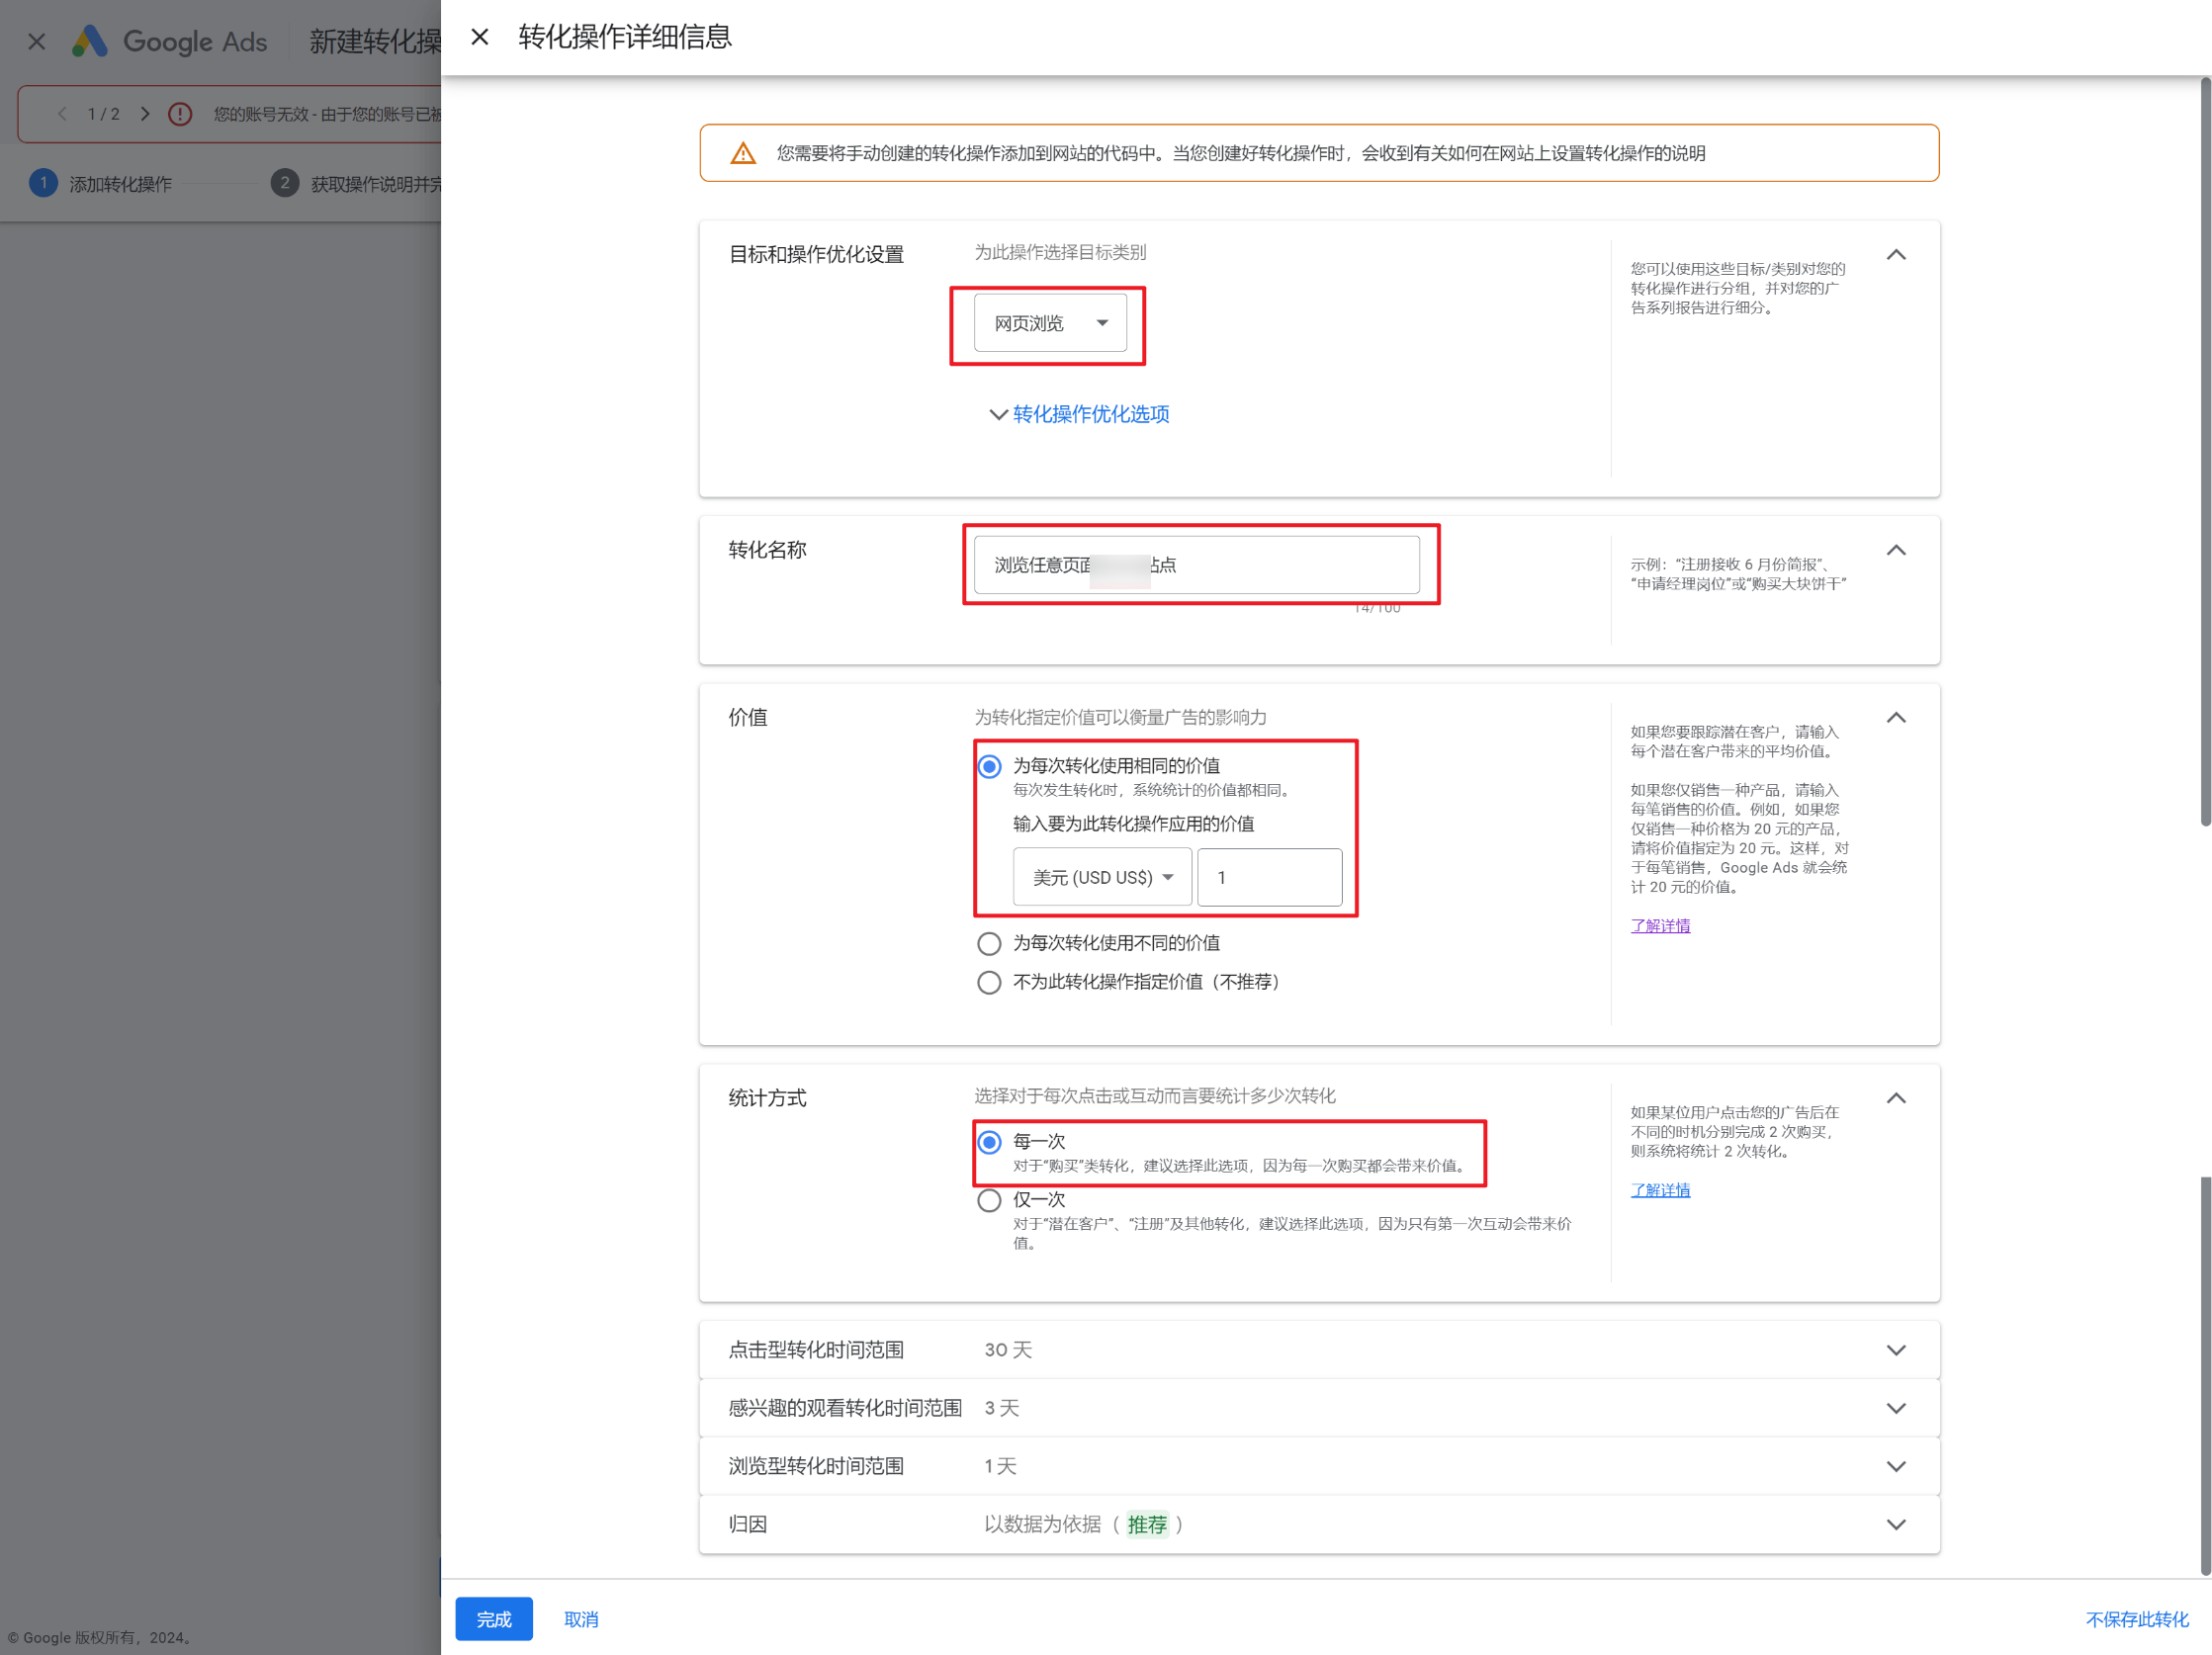
Task: Click the blue 完成 button
Action: tap(493, 1619)
